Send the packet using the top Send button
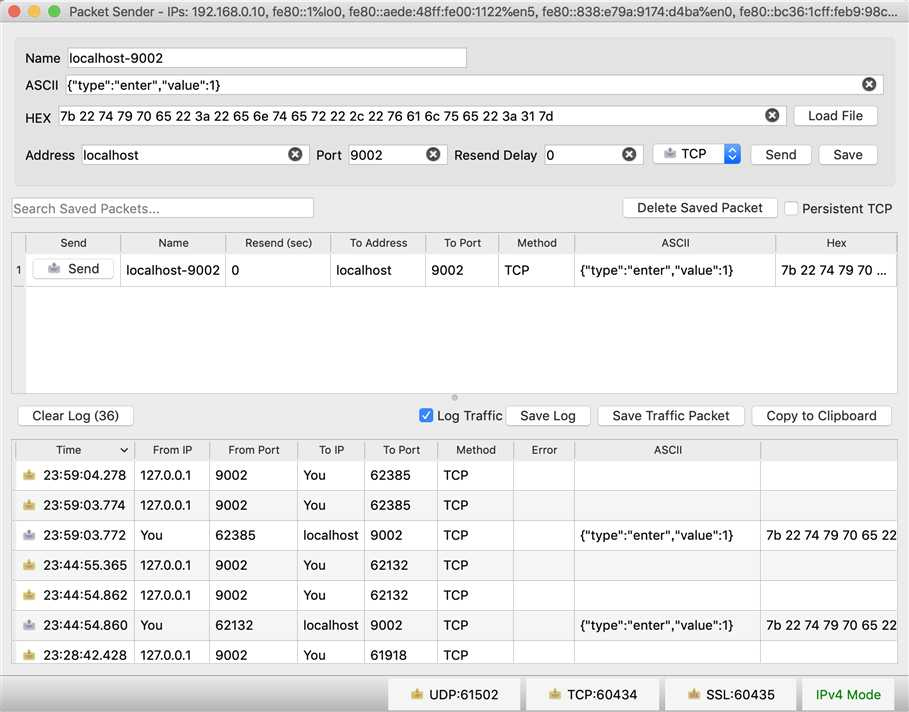 pyautogui.click(x=780, y=155)
